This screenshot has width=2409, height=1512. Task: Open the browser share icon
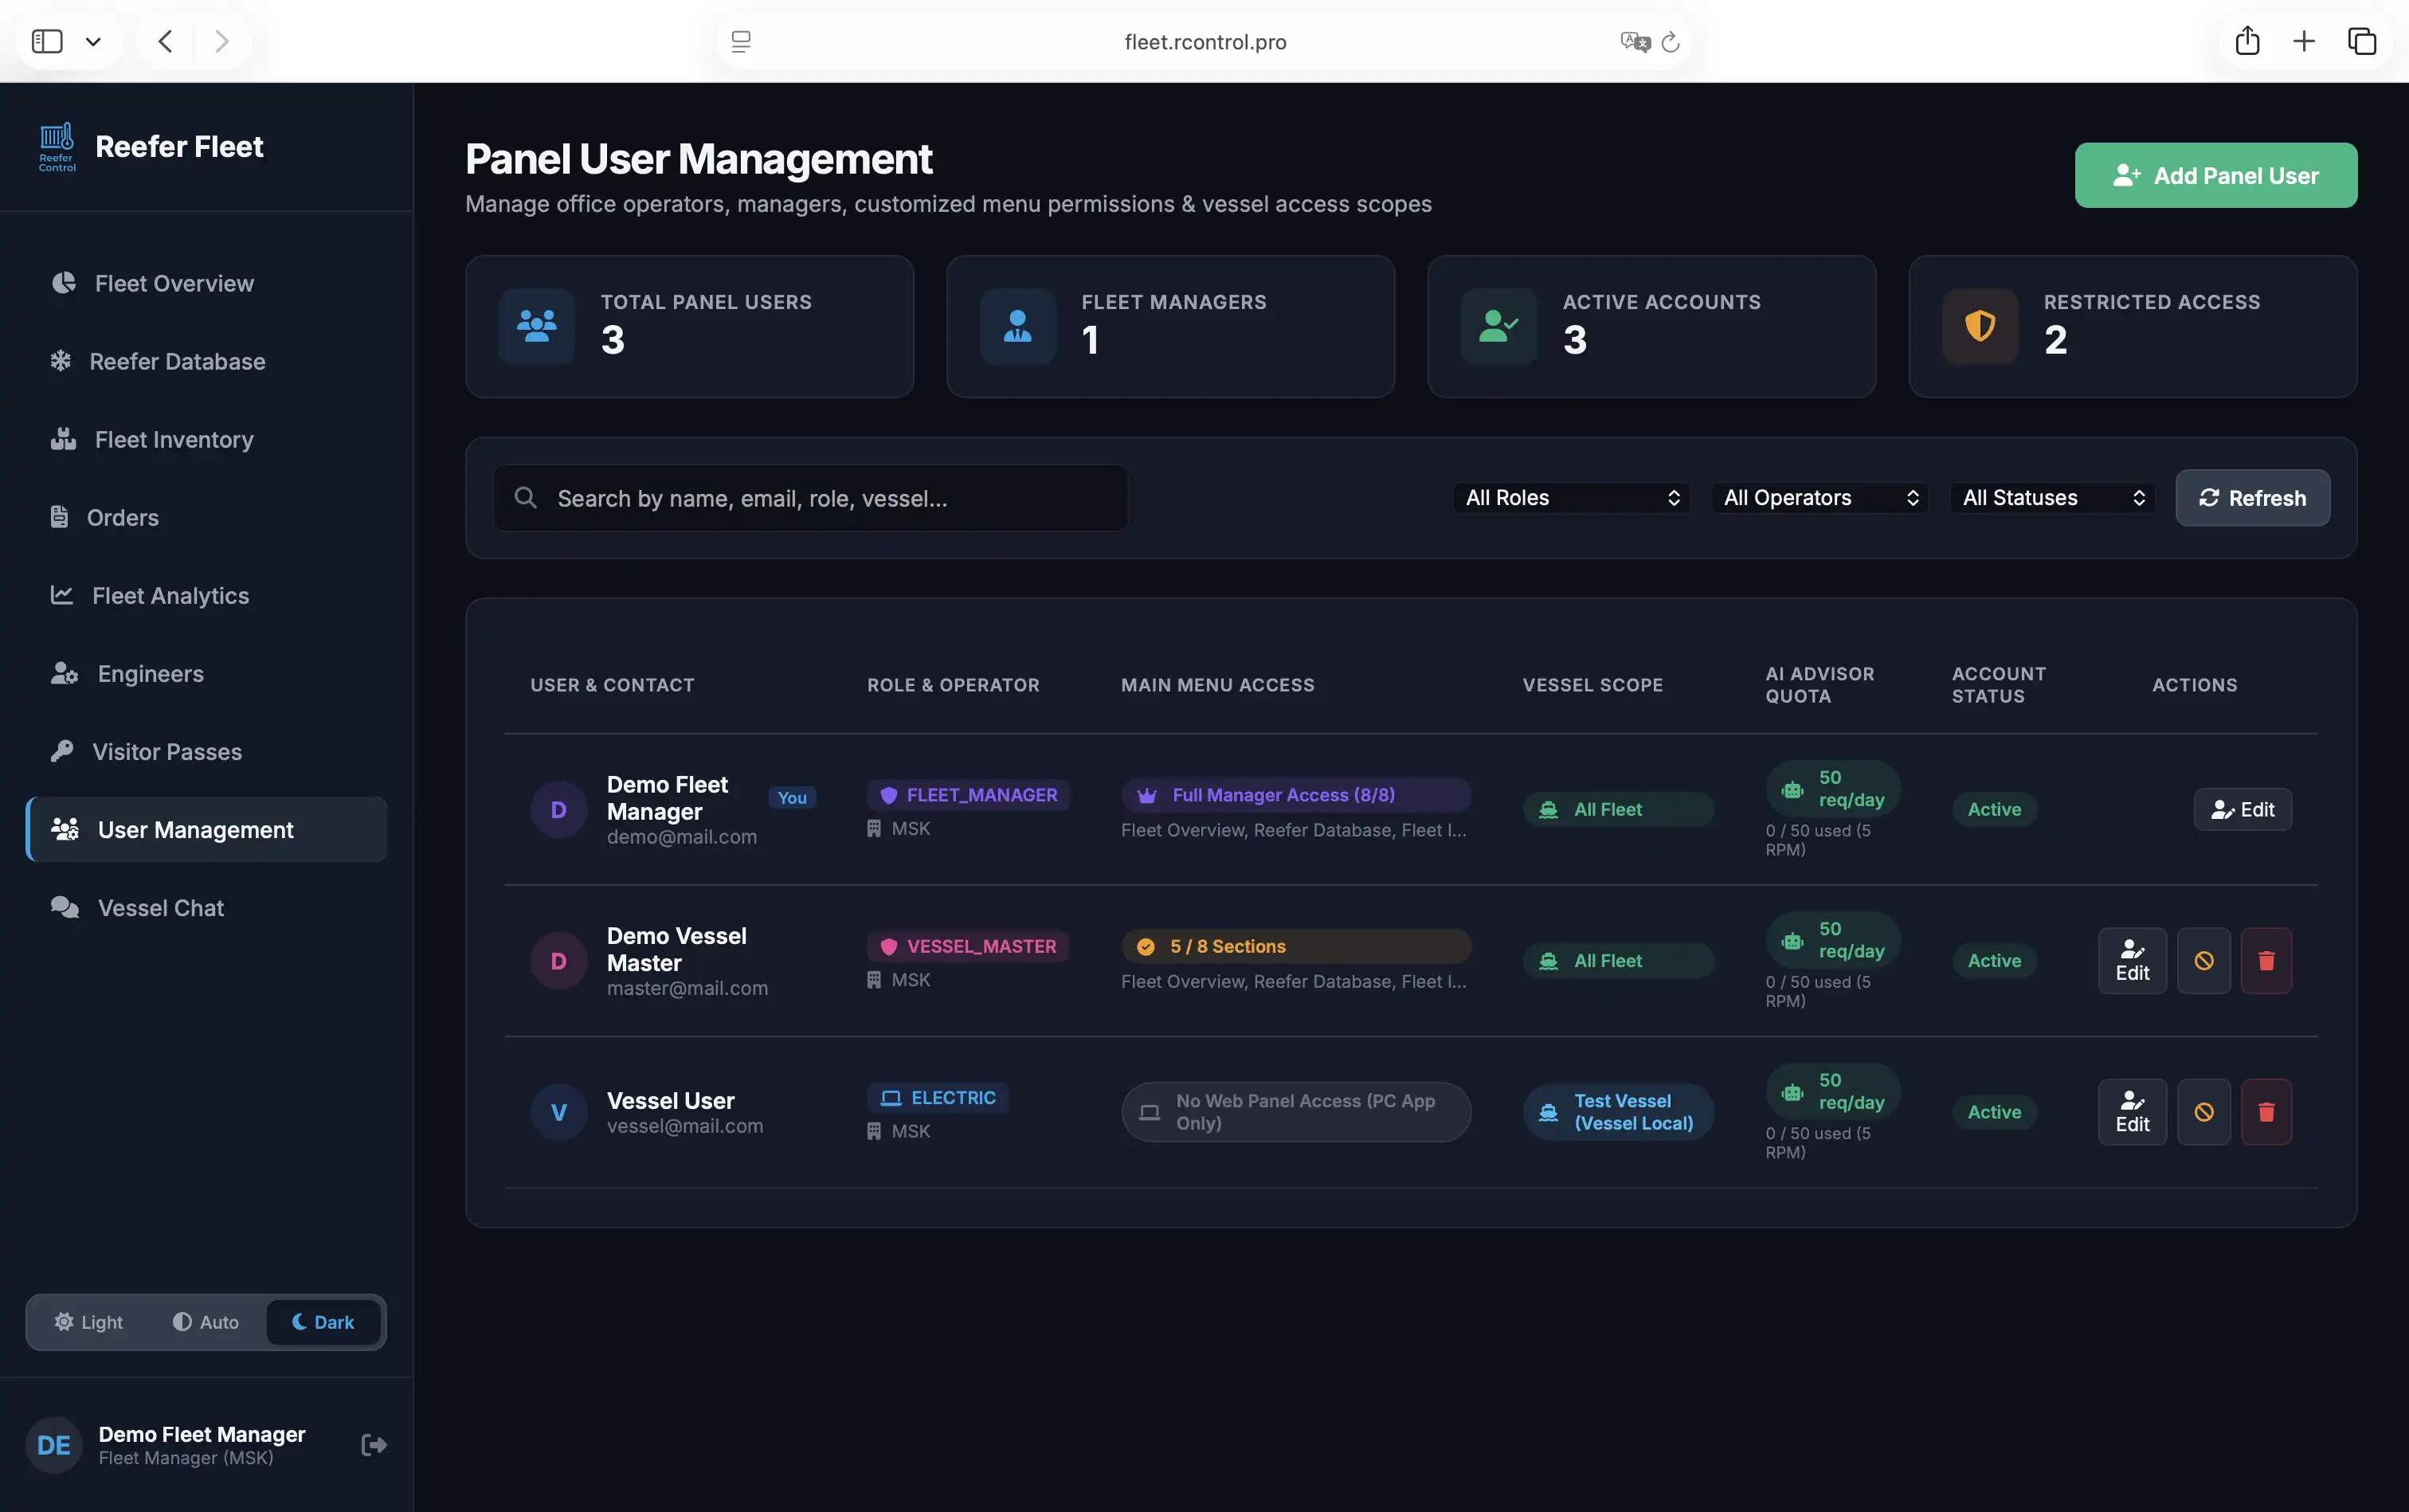coord(2247,41)
